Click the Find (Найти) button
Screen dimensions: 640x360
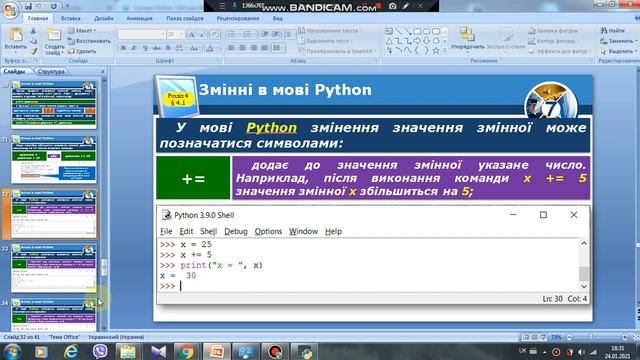point(612,31)
